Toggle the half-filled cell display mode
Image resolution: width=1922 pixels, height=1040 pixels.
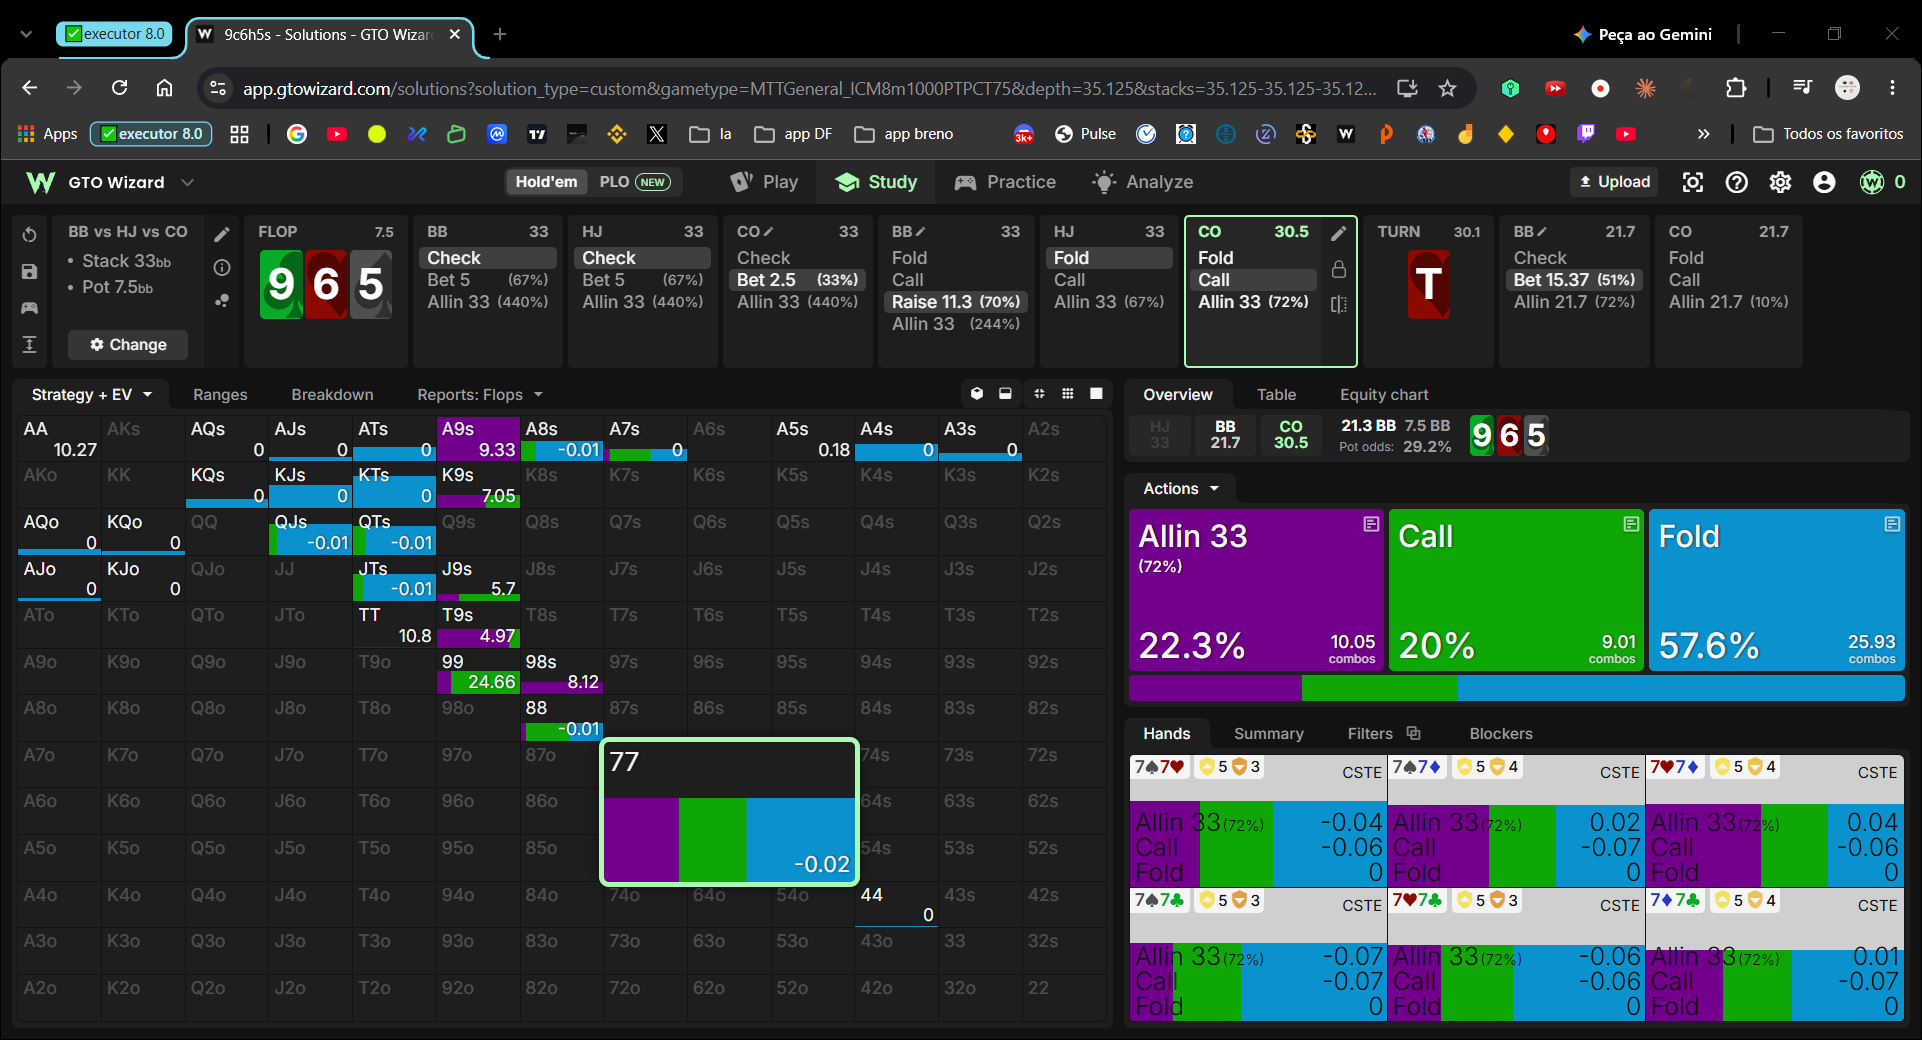(1005, 394)
